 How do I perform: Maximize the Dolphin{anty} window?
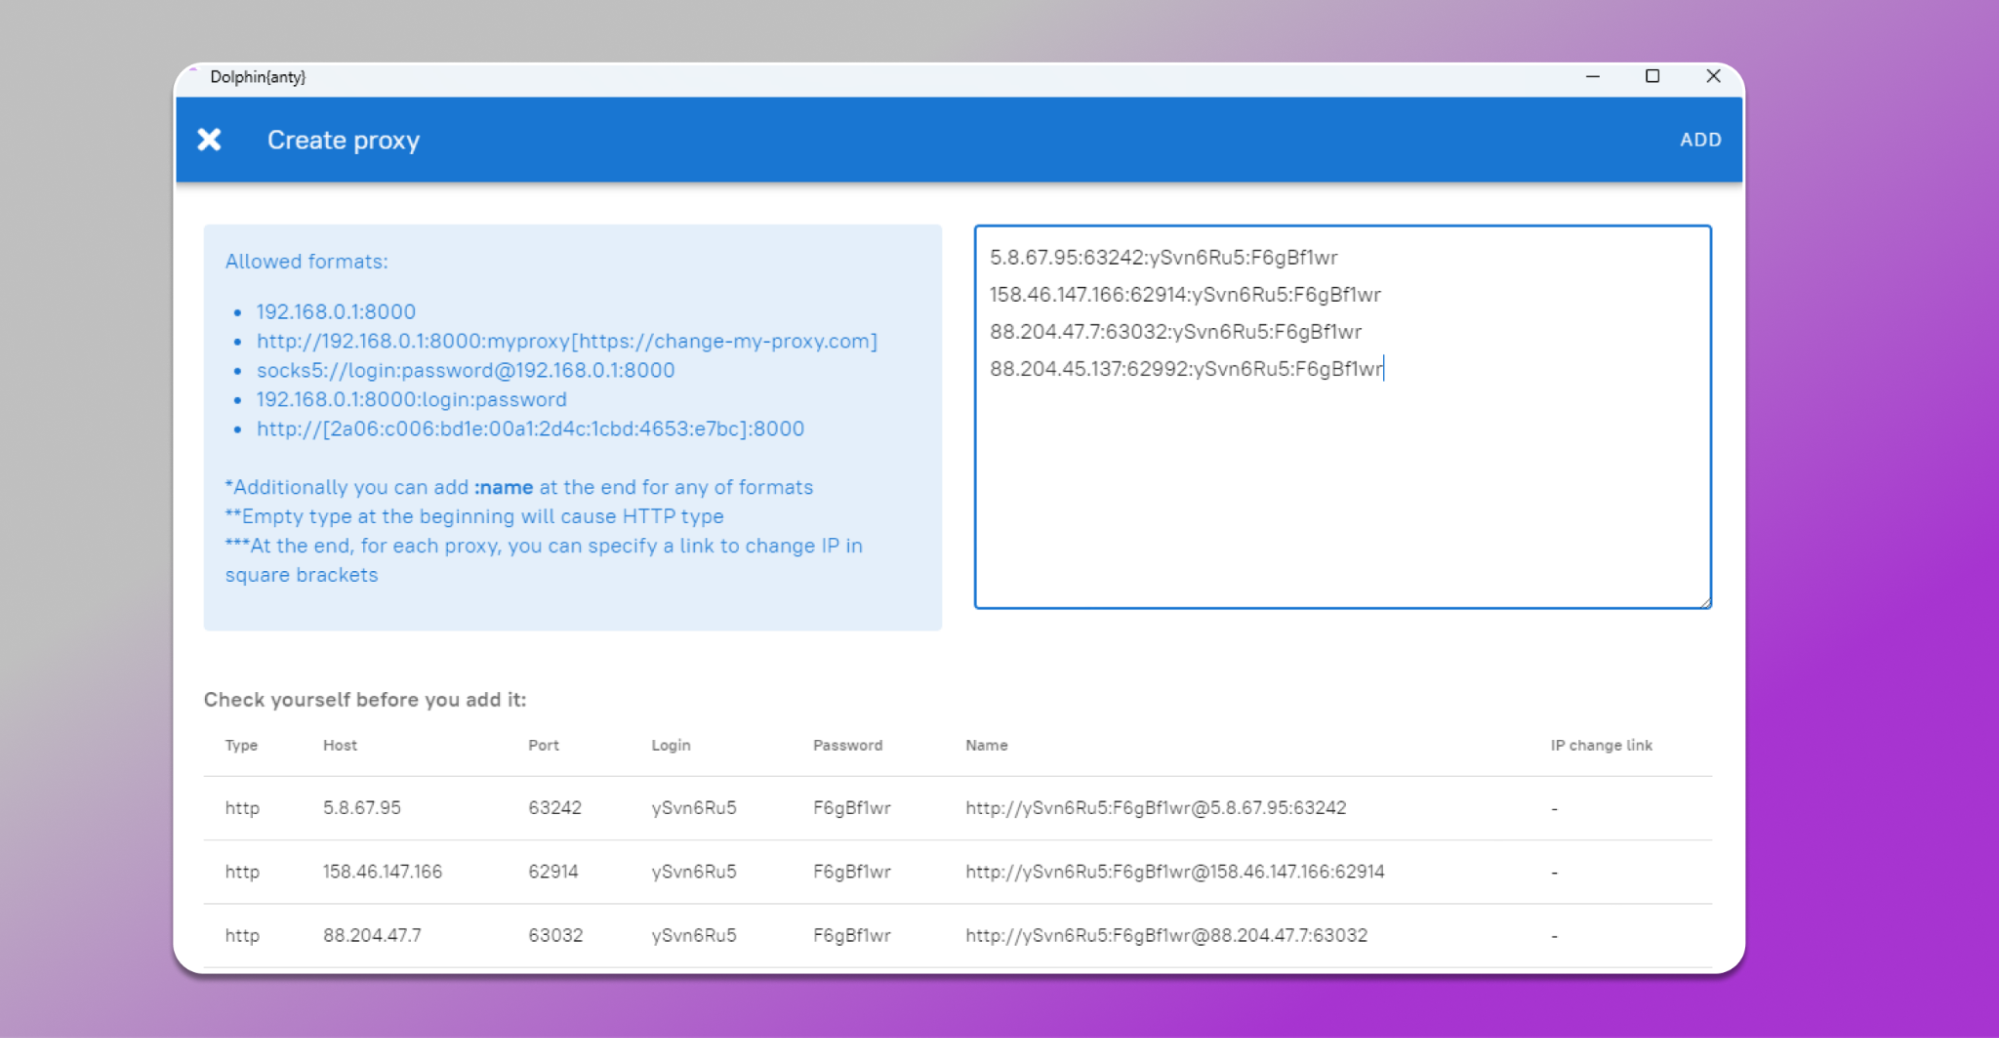pos(1652,76)
